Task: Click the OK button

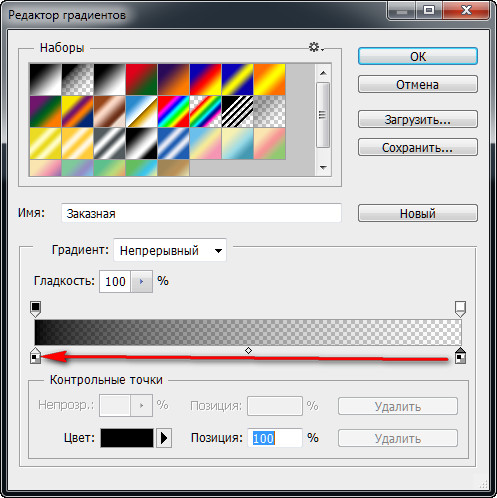Action: (x=418, y=56)
